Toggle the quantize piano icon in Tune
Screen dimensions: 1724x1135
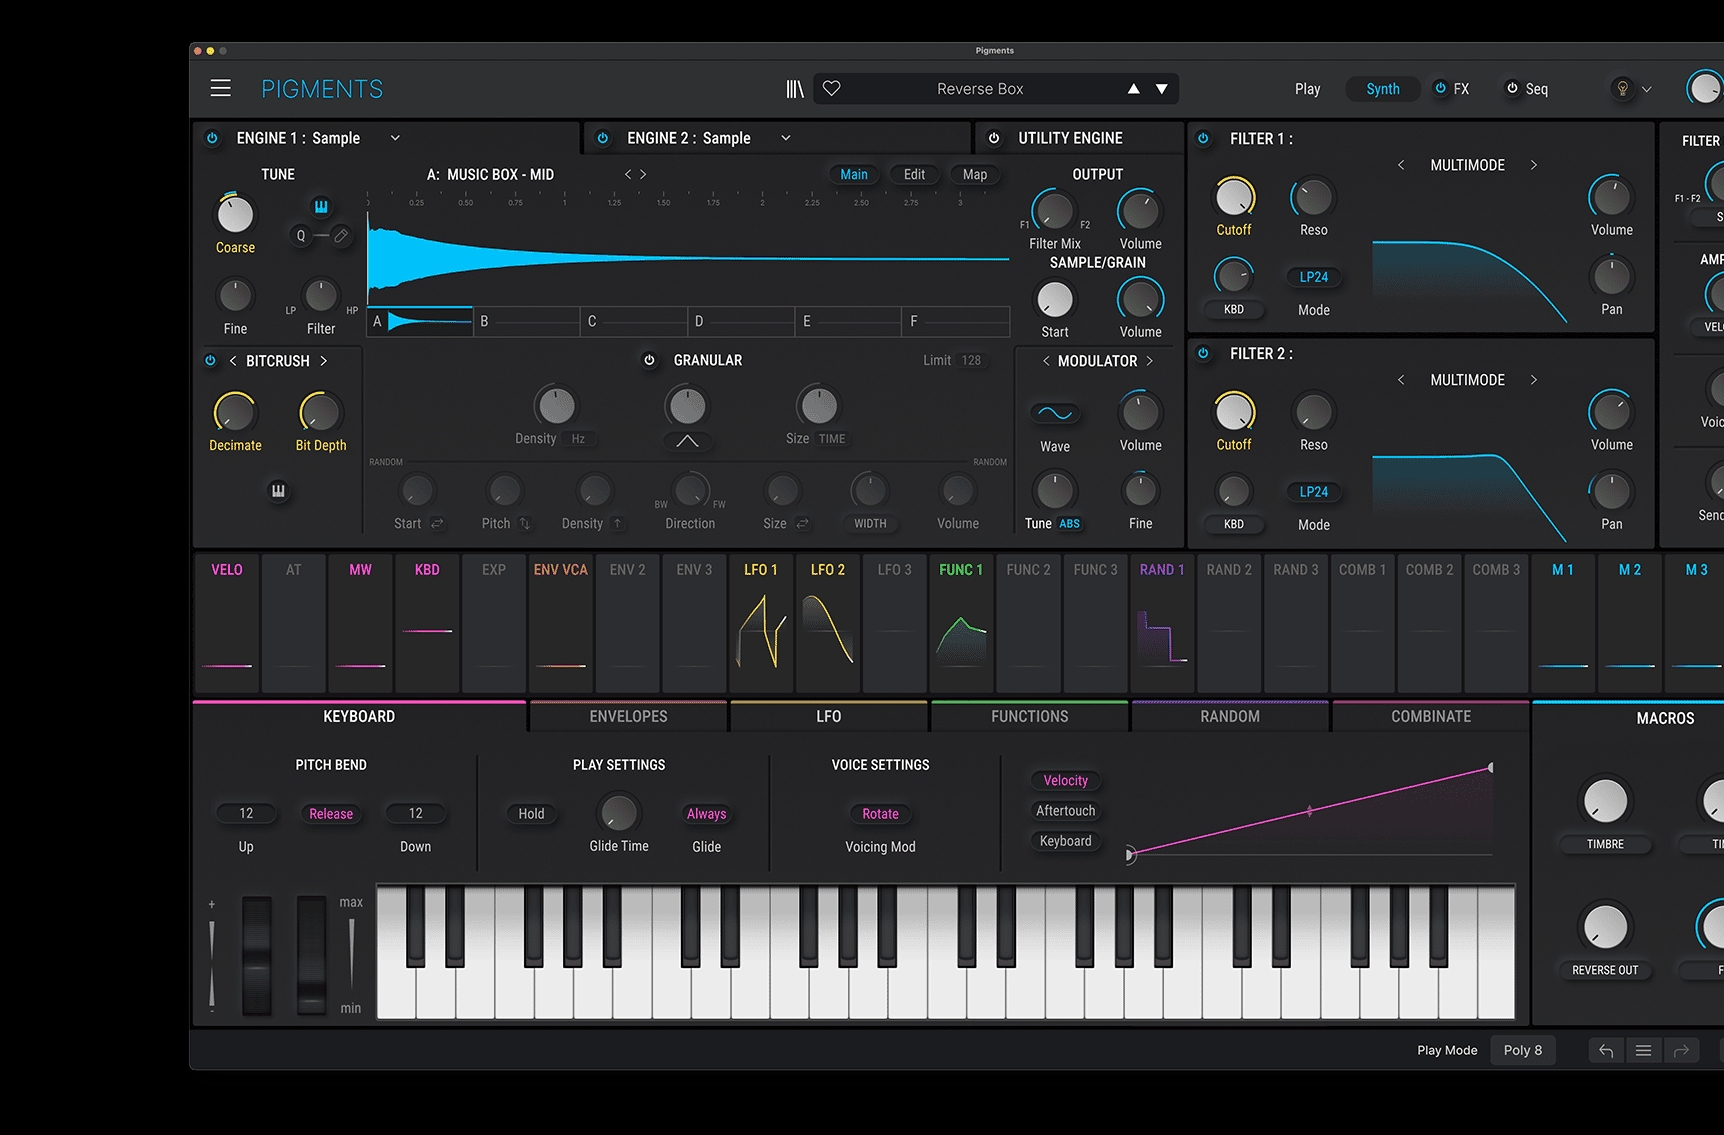pos(321,206)
